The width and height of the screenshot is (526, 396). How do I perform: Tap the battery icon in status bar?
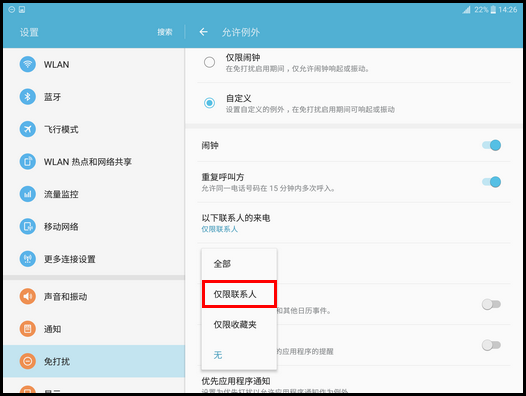[x=493, y=10]
